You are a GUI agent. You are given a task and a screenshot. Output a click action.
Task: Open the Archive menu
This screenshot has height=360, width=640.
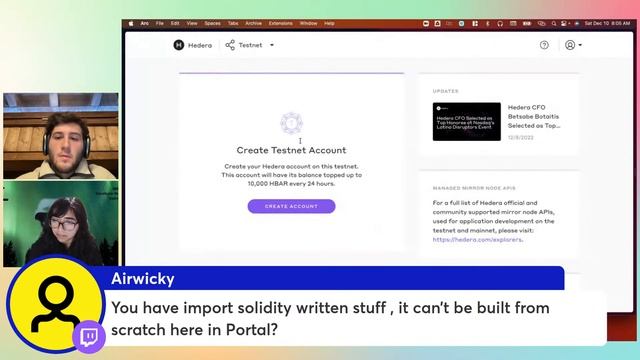tap(253, 24)
